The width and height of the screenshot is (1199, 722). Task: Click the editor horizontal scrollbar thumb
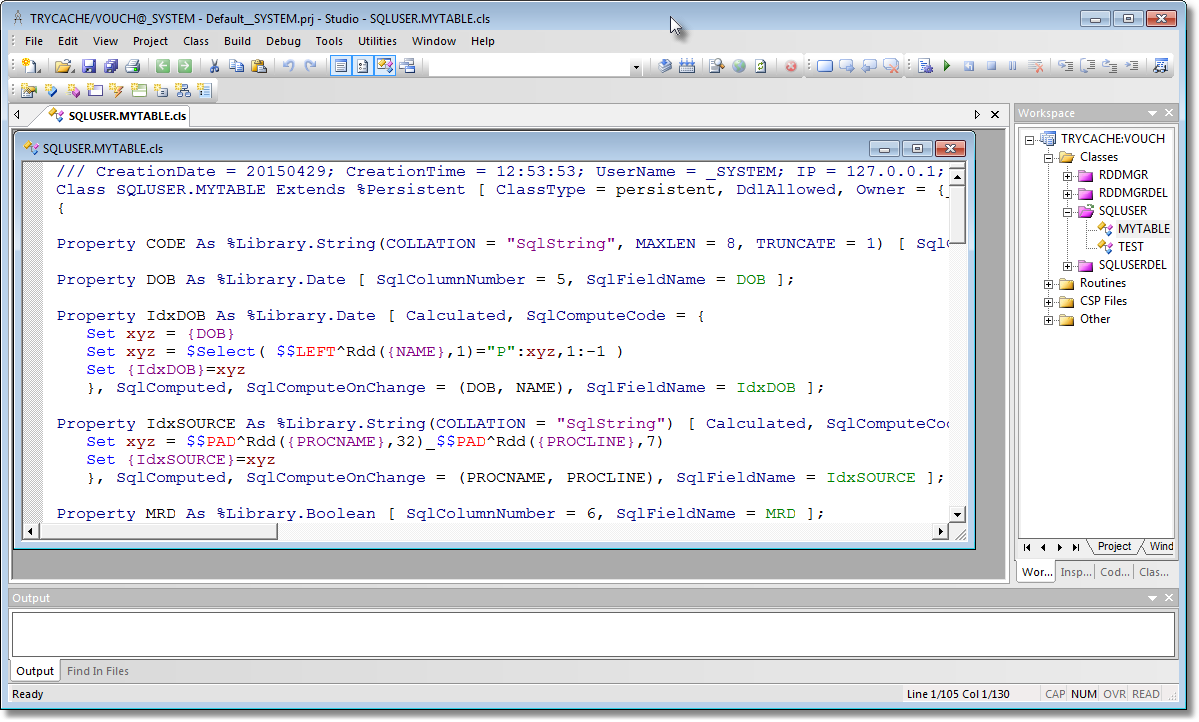coord(158,531)
